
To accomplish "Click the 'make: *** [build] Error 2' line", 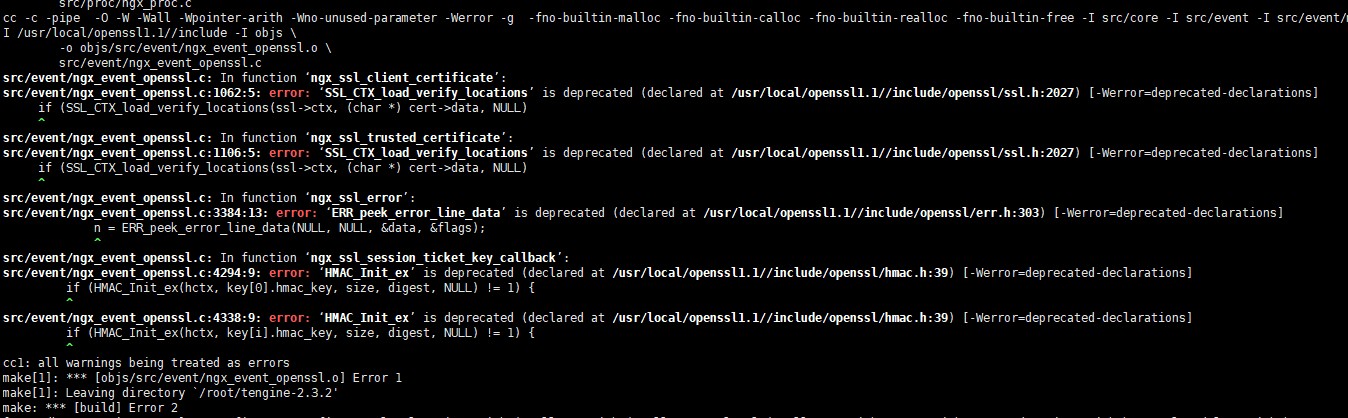I will 90,407.
